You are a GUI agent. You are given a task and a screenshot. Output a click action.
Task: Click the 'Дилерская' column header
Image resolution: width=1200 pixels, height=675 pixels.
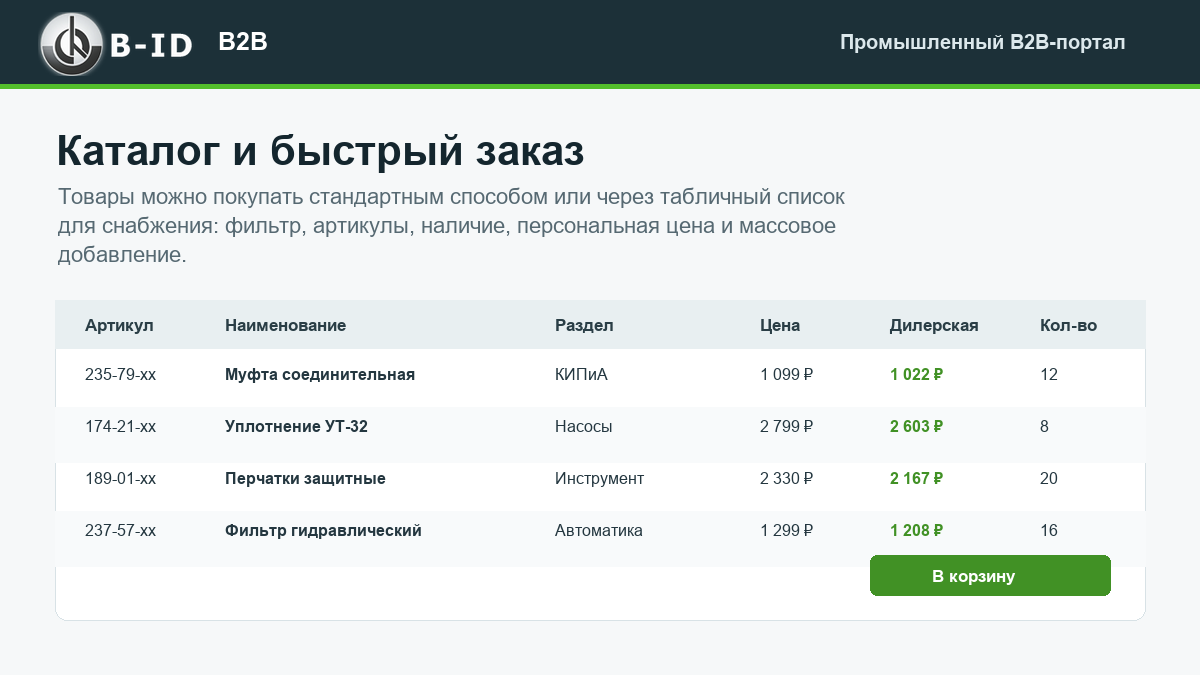coord(934,325)
